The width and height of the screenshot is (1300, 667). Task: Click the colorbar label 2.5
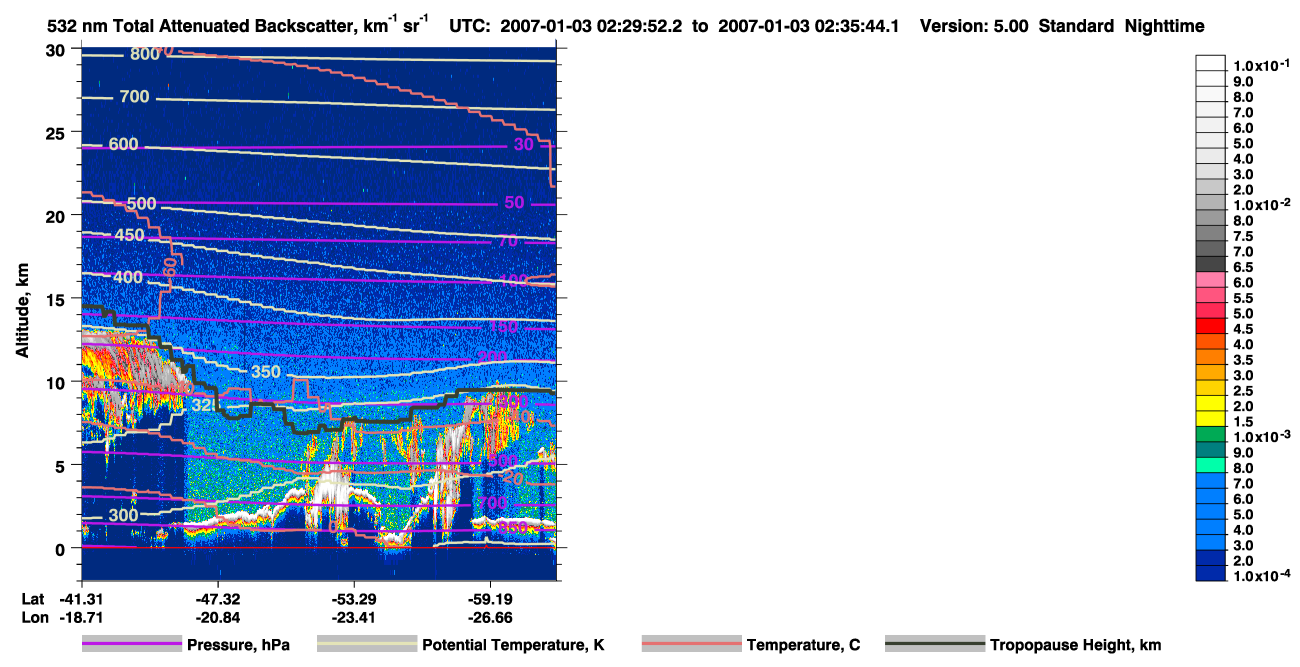pos(1243,391)
